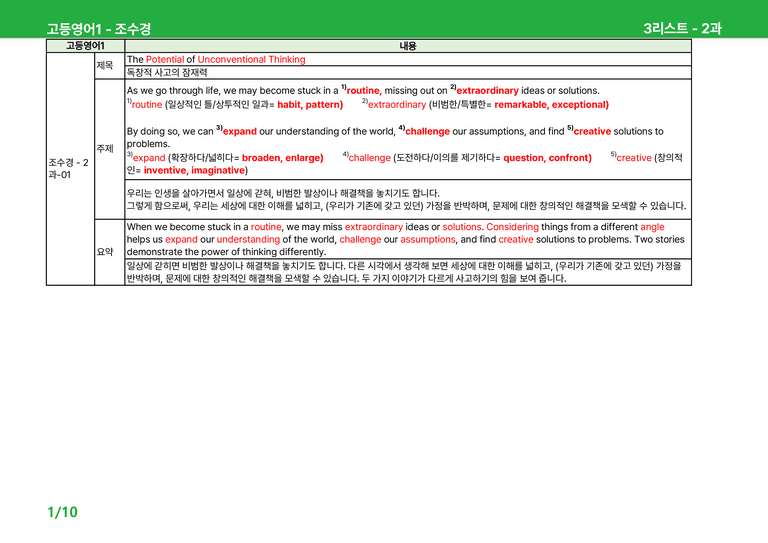
Task: Click the synonyms broaden, enlarge
Action: tap(283, 158)
